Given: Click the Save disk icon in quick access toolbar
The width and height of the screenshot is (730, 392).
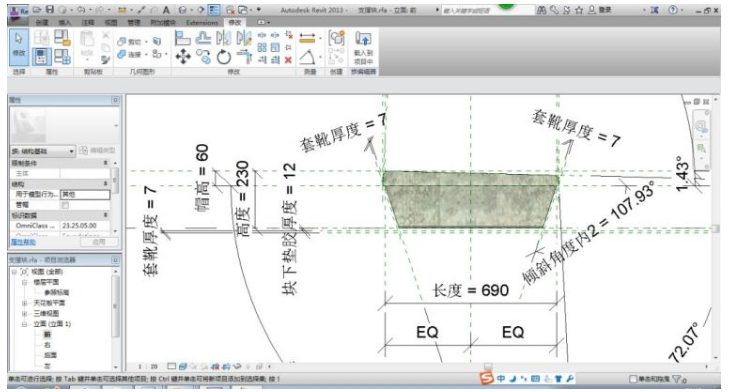Looking at the screenshot, I should point(50,10).
